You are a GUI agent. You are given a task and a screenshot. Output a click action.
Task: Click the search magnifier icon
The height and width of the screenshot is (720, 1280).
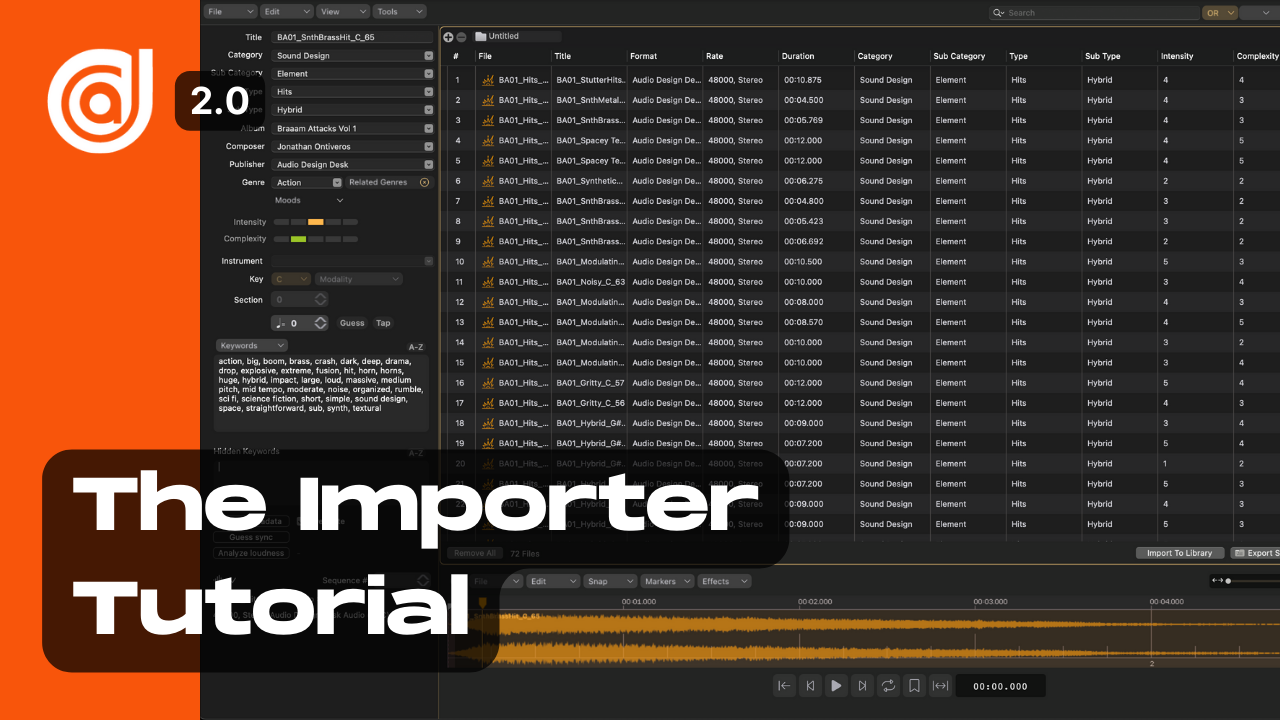(998, 13)
